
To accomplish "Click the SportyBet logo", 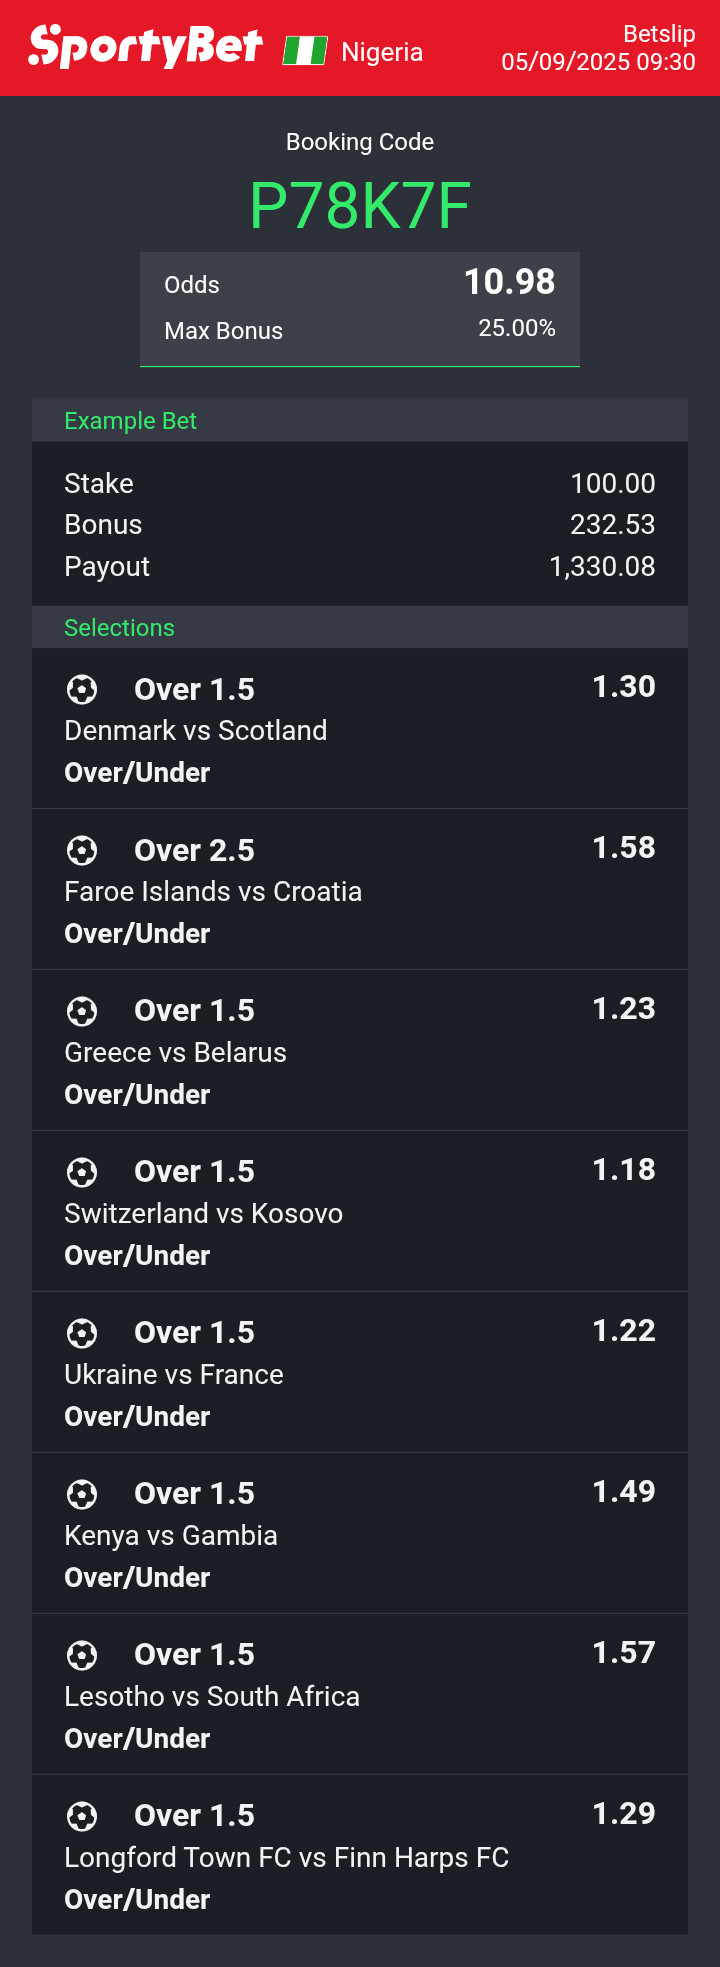I will pos(146,47).
